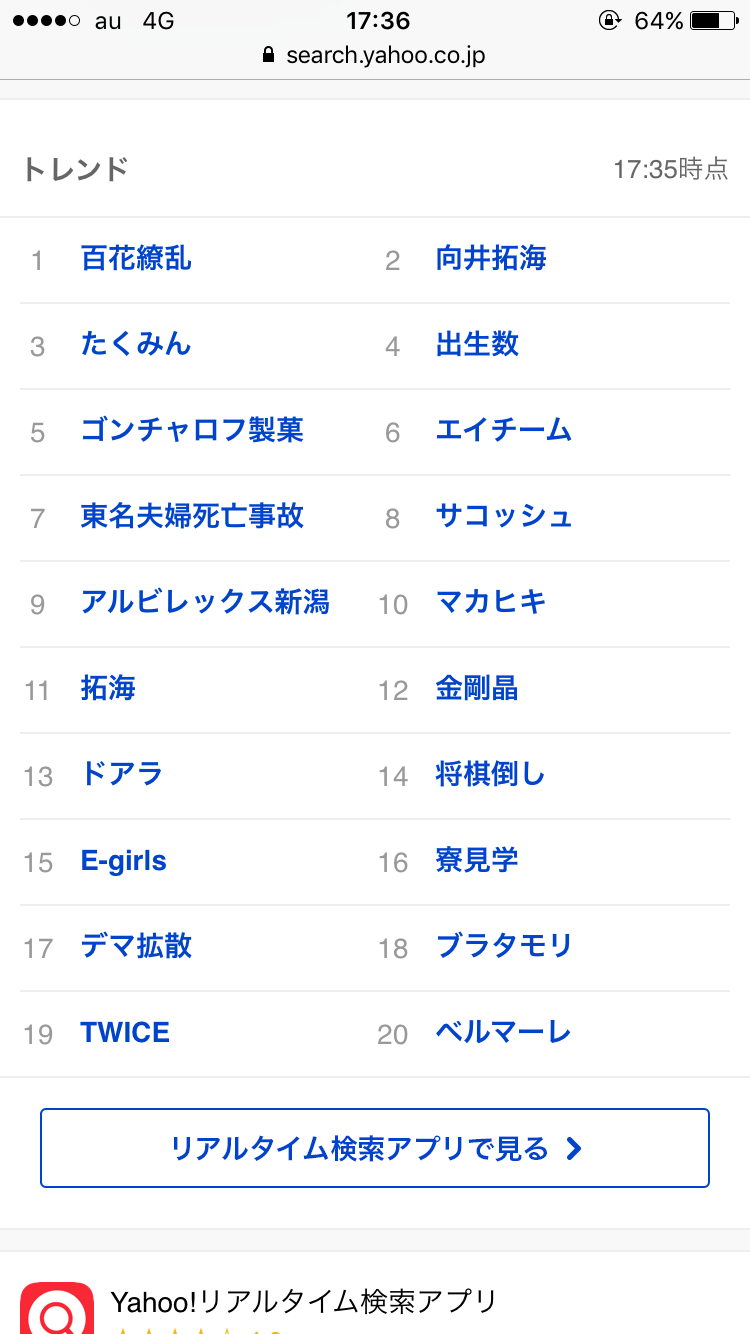Open the 出生数 trending topic
This screenshot has height=1334, width=750.
pyautogui.click(x=477, y=345)
